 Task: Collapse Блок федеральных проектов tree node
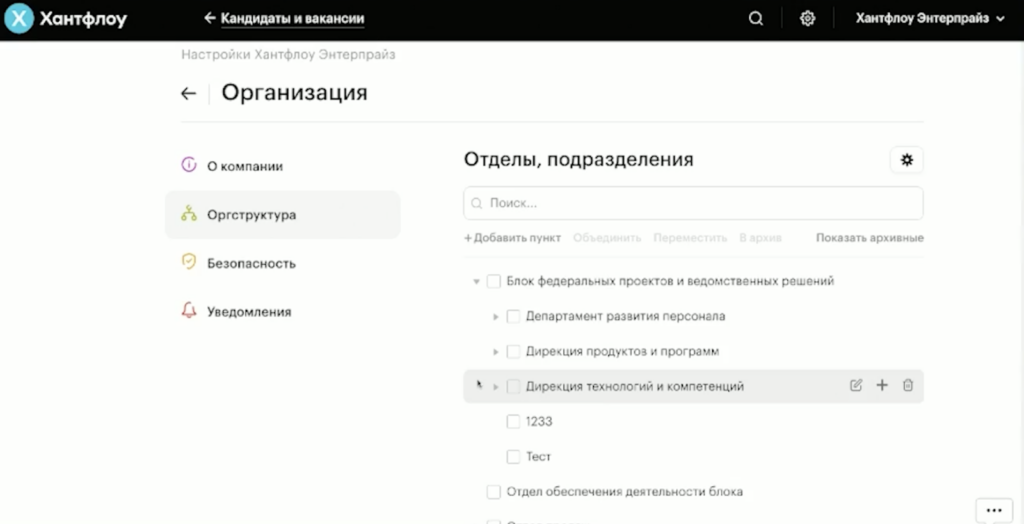point(476,282)
